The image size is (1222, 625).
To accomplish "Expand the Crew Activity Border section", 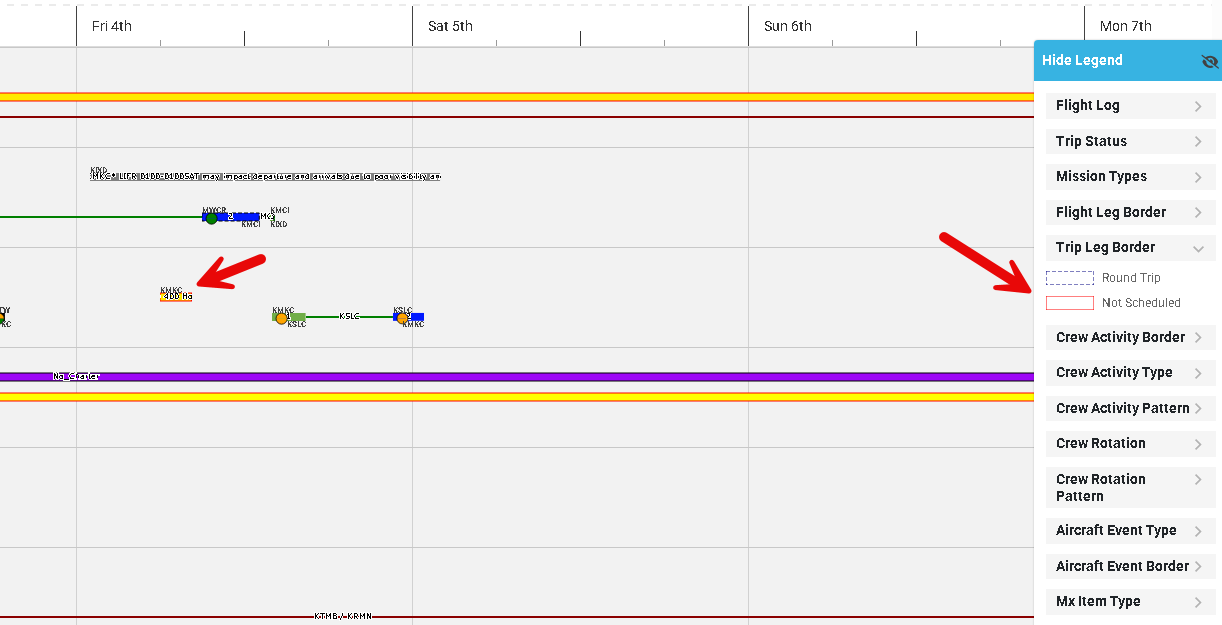I will (1130, 338).
